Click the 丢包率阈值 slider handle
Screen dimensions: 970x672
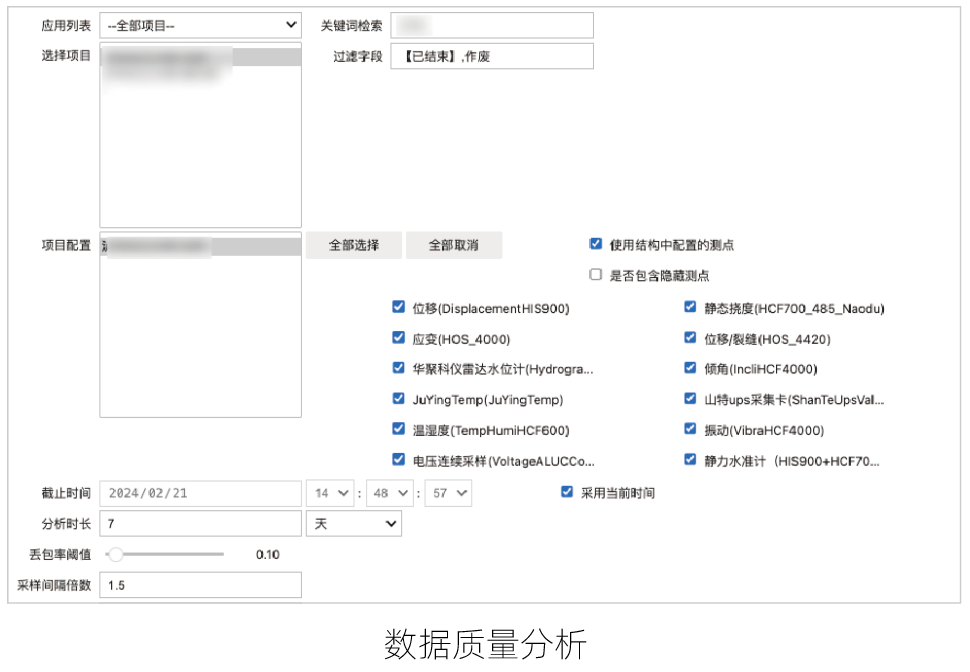tap(116, 554)
